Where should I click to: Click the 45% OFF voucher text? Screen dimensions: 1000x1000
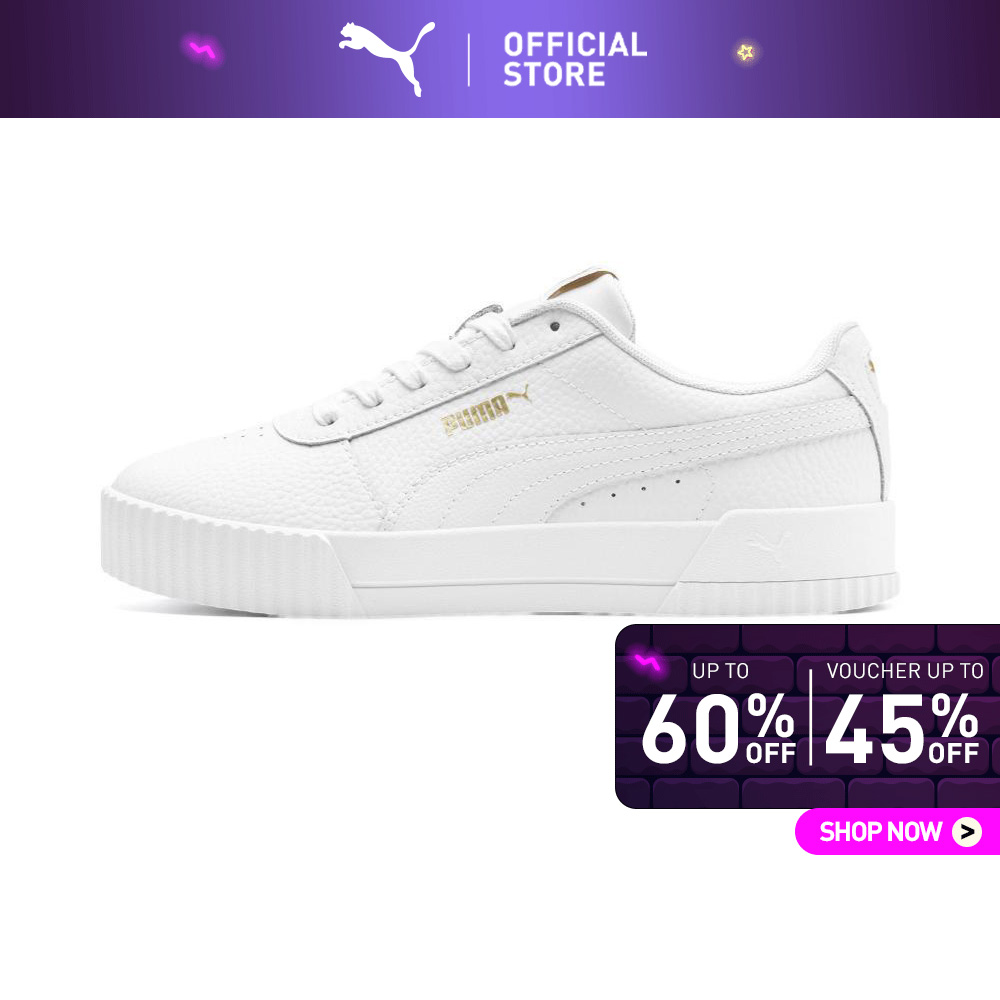coord(902,729)
